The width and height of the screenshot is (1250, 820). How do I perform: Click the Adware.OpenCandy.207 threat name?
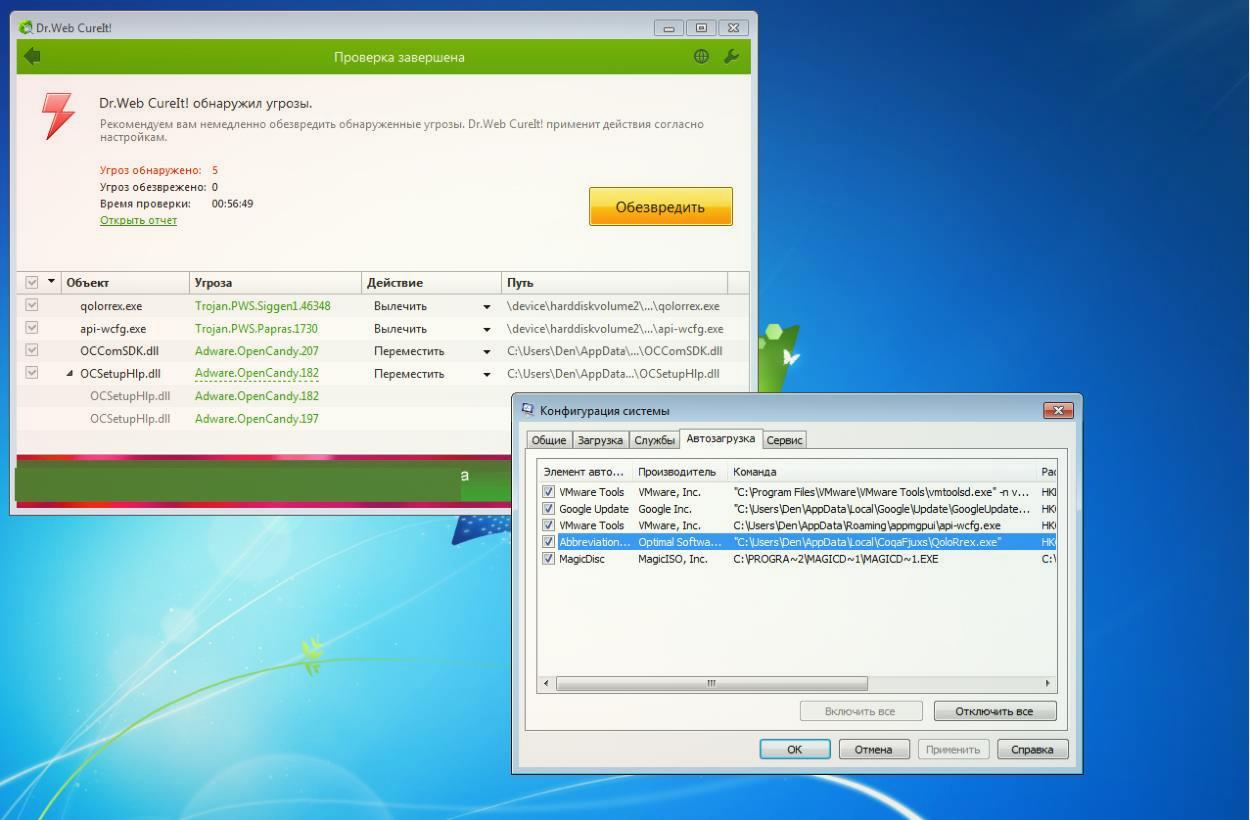(x=256, y=351)
